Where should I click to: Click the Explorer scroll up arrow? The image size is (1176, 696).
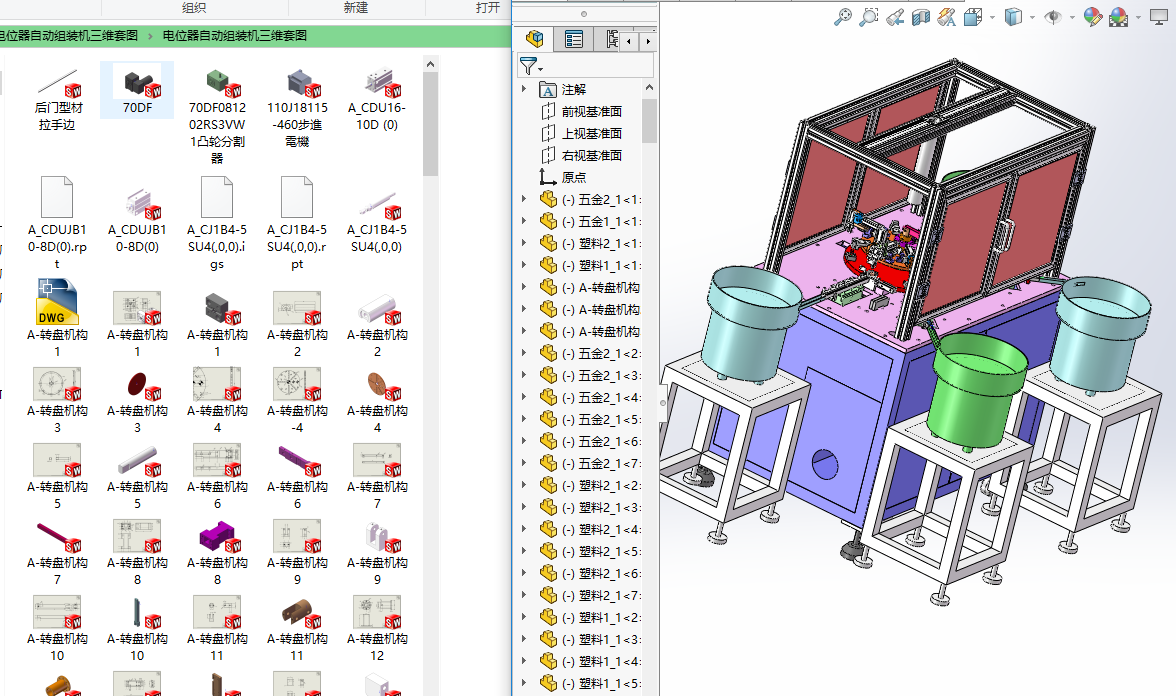(430, 64)
